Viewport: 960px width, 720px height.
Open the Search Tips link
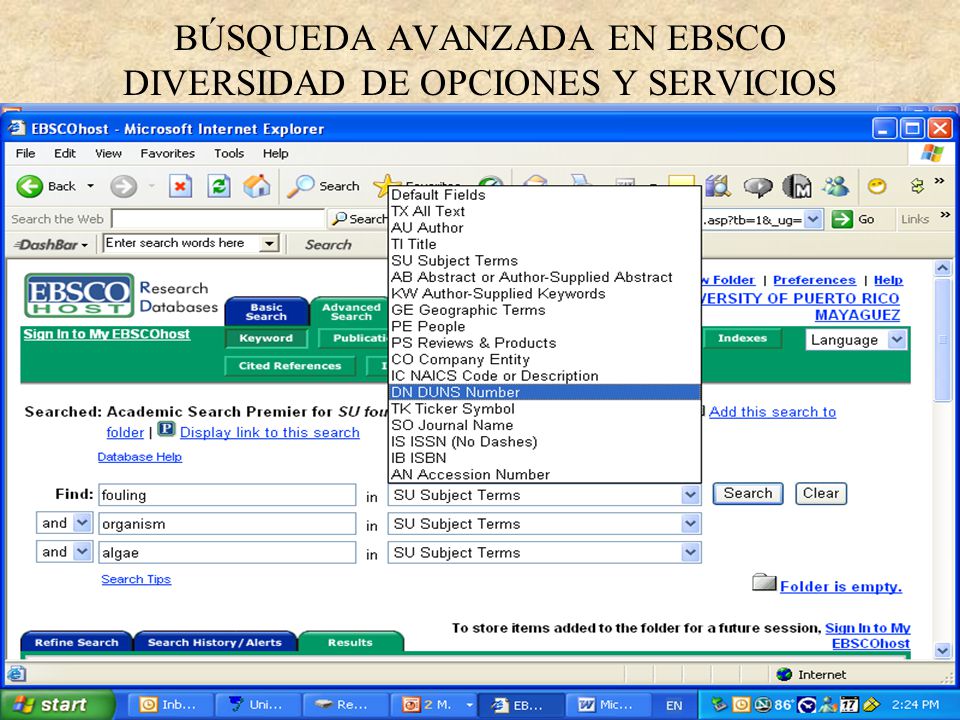pos(136,579)
